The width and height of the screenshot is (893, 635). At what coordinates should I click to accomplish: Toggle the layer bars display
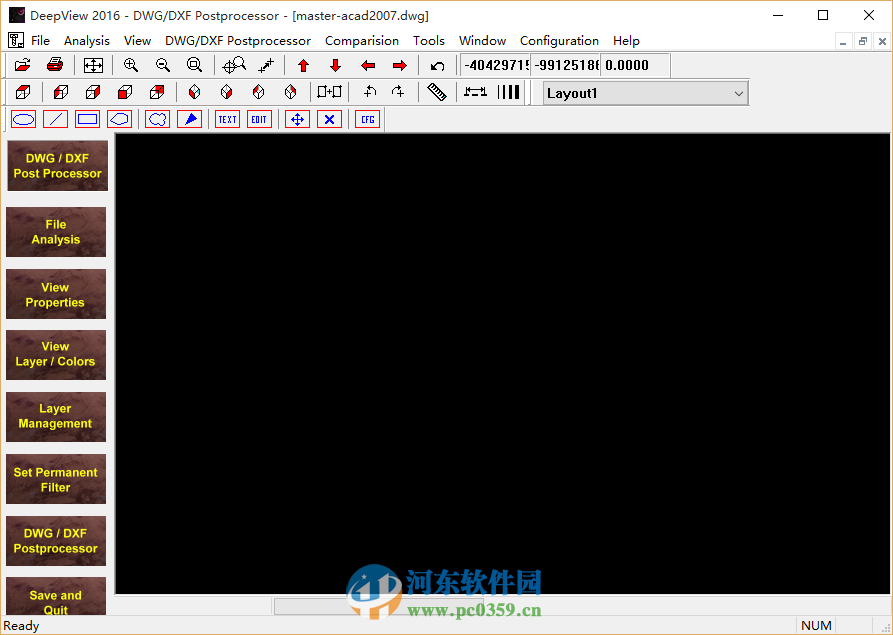tap(510, 91)
